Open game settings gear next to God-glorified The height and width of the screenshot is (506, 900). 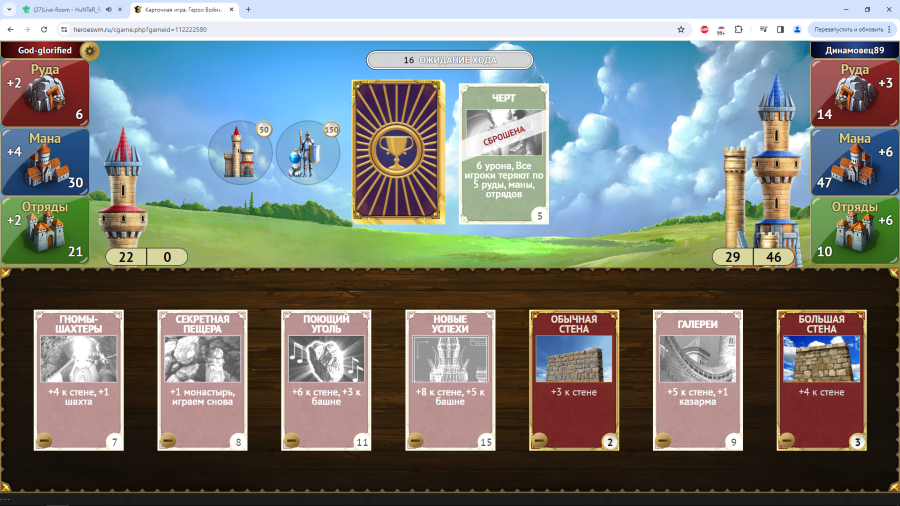pyautogui.click(x=90, y=50)
